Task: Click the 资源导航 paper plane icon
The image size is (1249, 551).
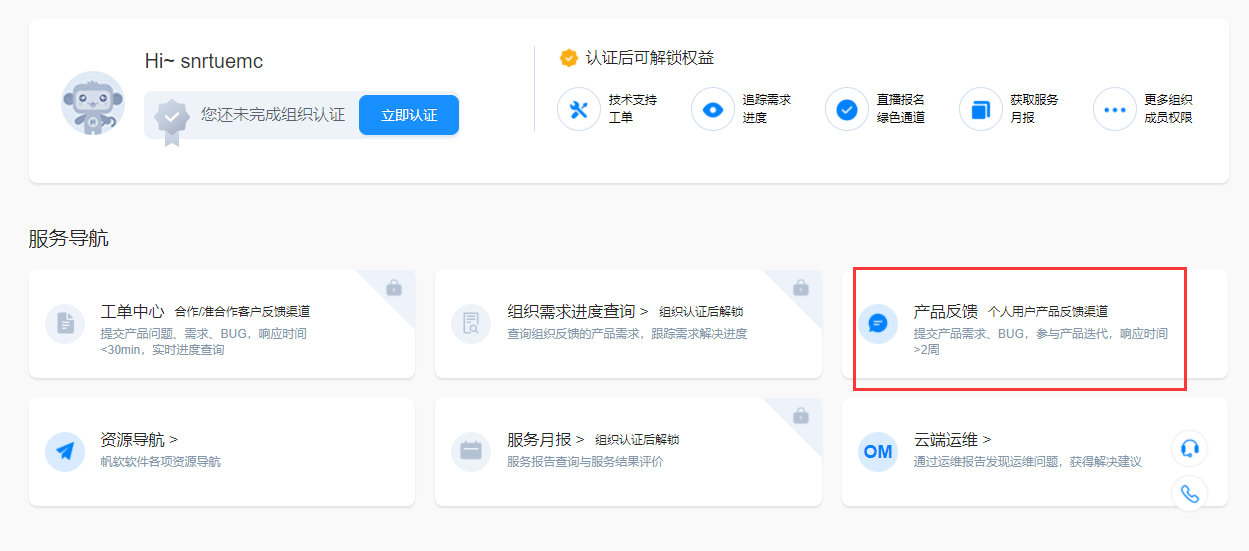Action: (x=65, y=451)
